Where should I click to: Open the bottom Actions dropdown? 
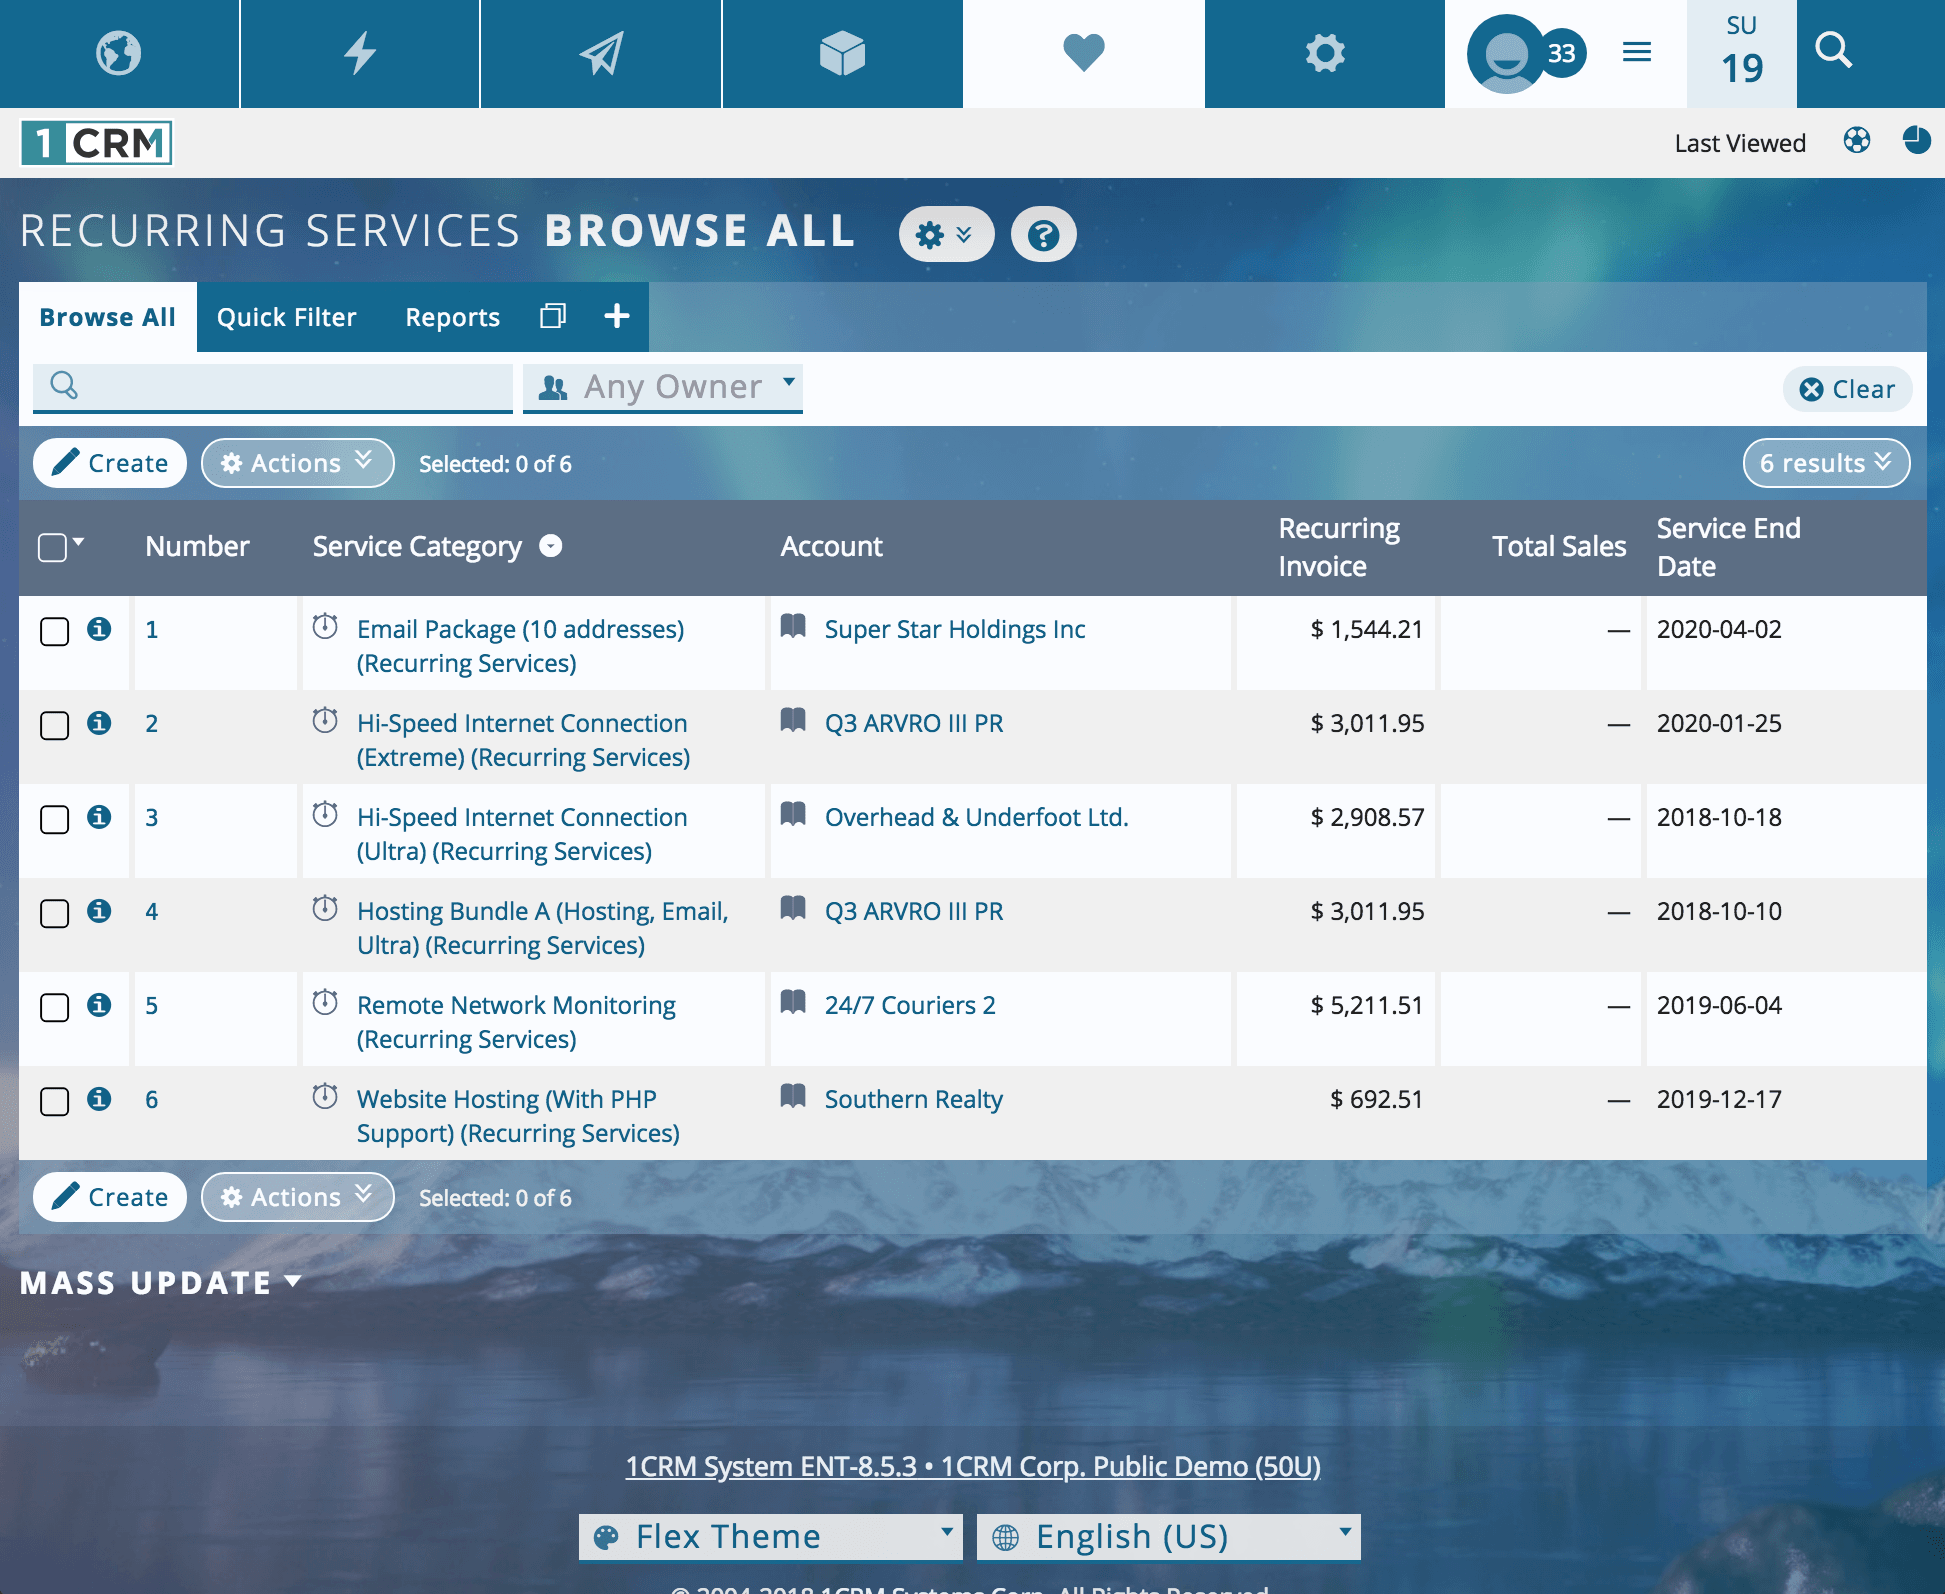tap(297, 1197)
